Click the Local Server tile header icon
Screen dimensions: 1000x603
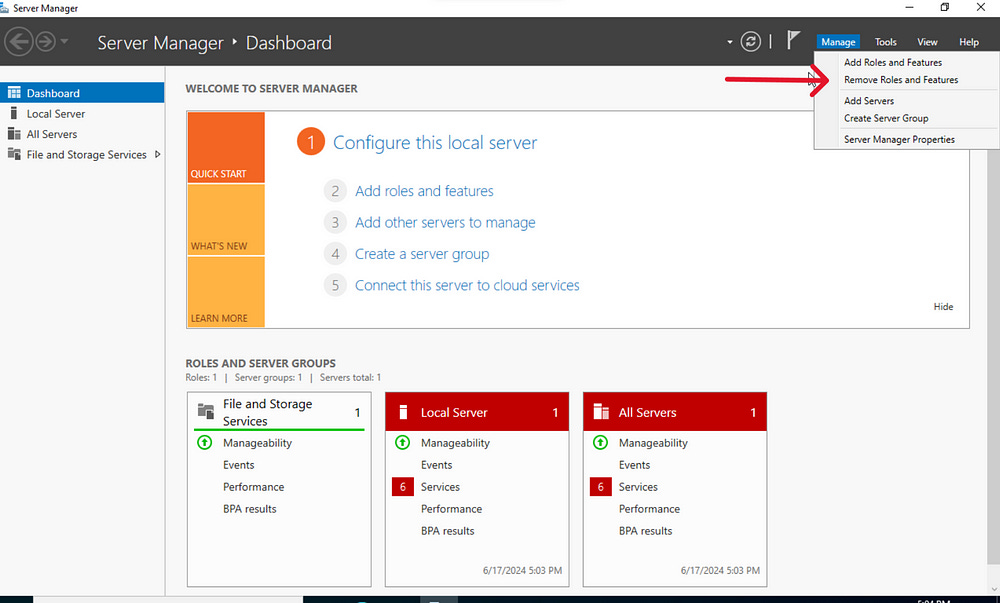tap(403, 412)
